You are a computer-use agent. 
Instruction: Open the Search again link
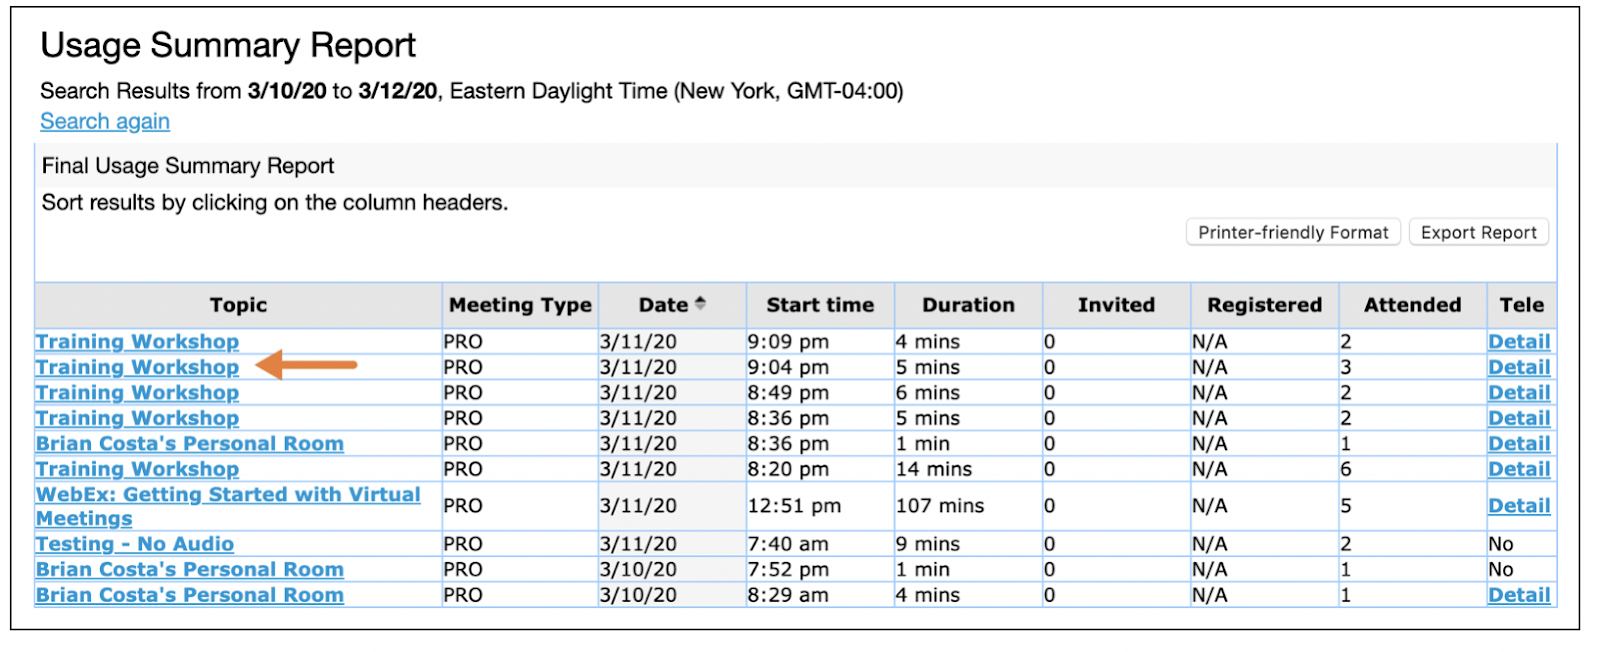coord(105,121)
